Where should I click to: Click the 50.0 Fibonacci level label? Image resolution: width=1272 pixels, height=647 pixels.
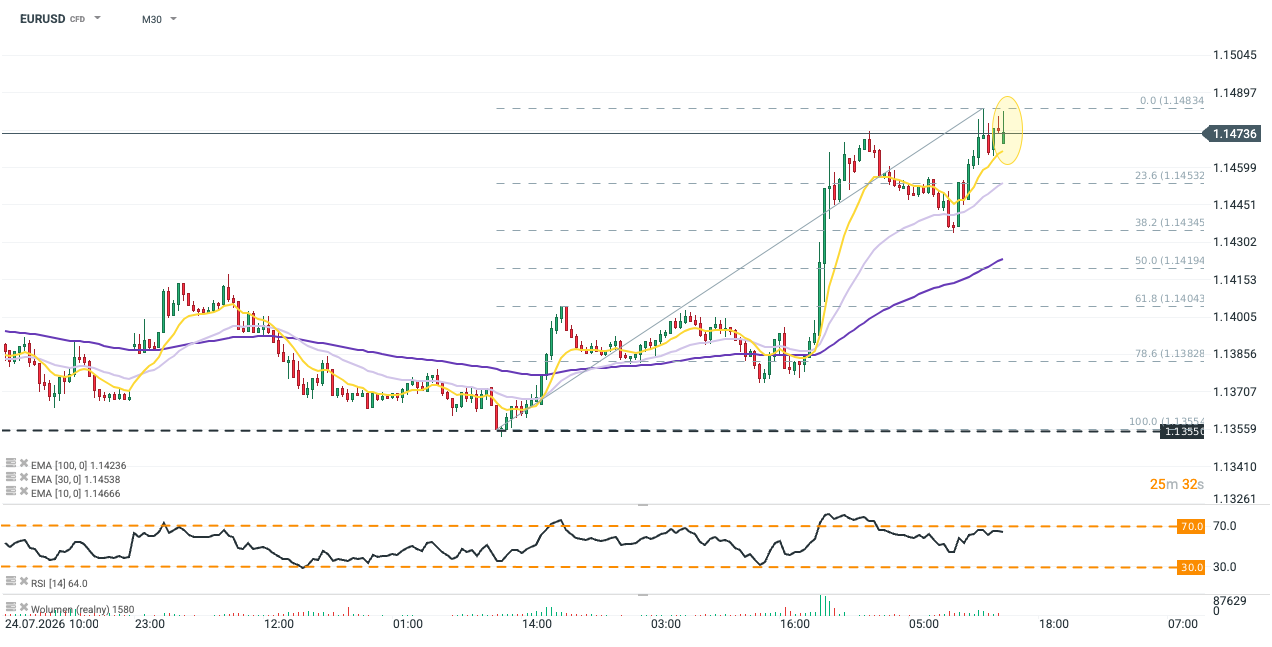click(1169, 261)
